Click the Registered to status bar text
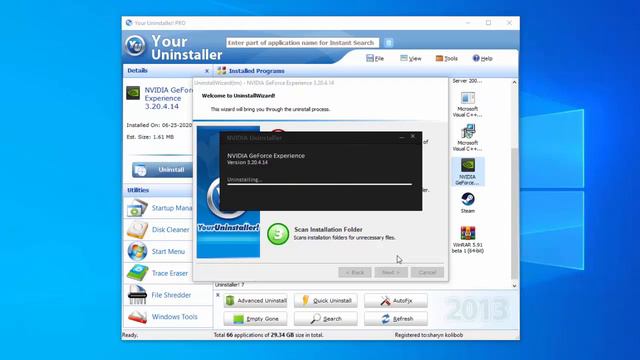This screenshot has width=640, height=360. coord(429,335)
